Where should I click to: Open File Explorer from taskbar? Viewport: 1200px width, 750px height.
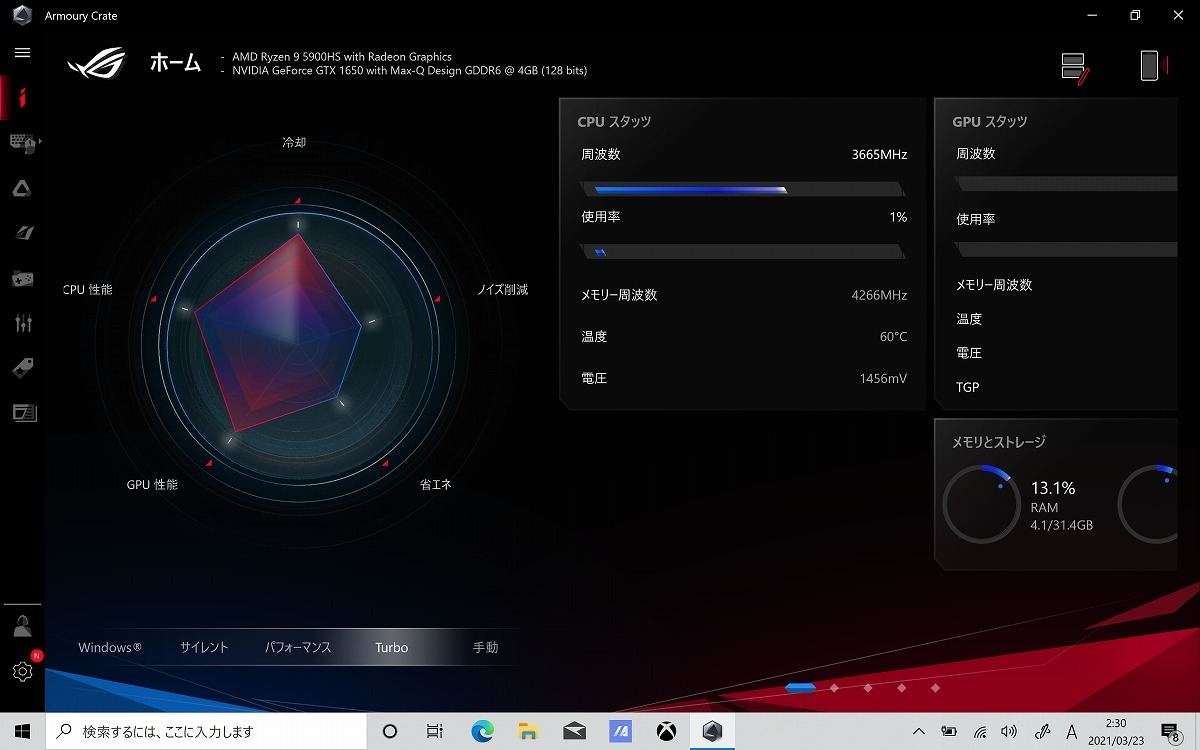click(x=529, y=731)
